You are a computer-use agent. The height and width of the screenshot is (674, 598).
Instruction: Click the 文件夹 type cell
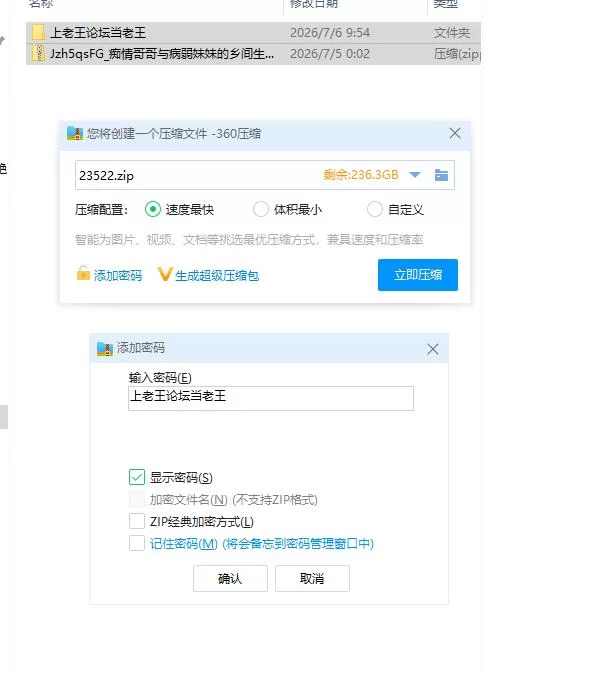[451, 33]
